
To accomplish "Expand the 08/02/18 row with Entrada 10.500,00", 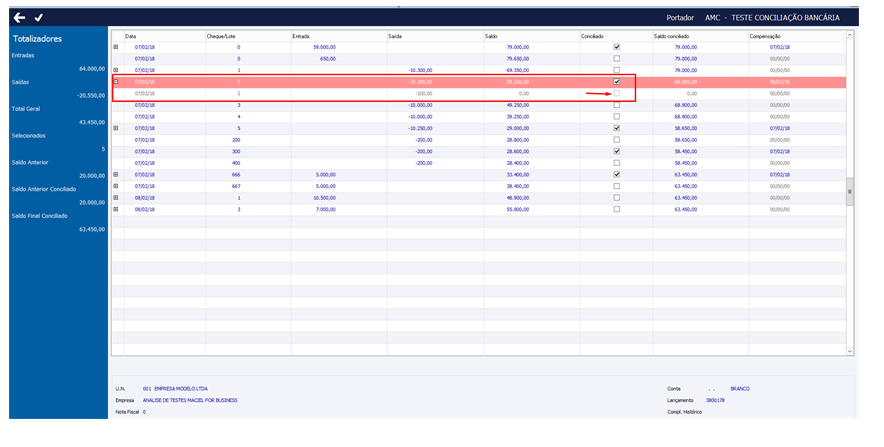I will point(116,198).
